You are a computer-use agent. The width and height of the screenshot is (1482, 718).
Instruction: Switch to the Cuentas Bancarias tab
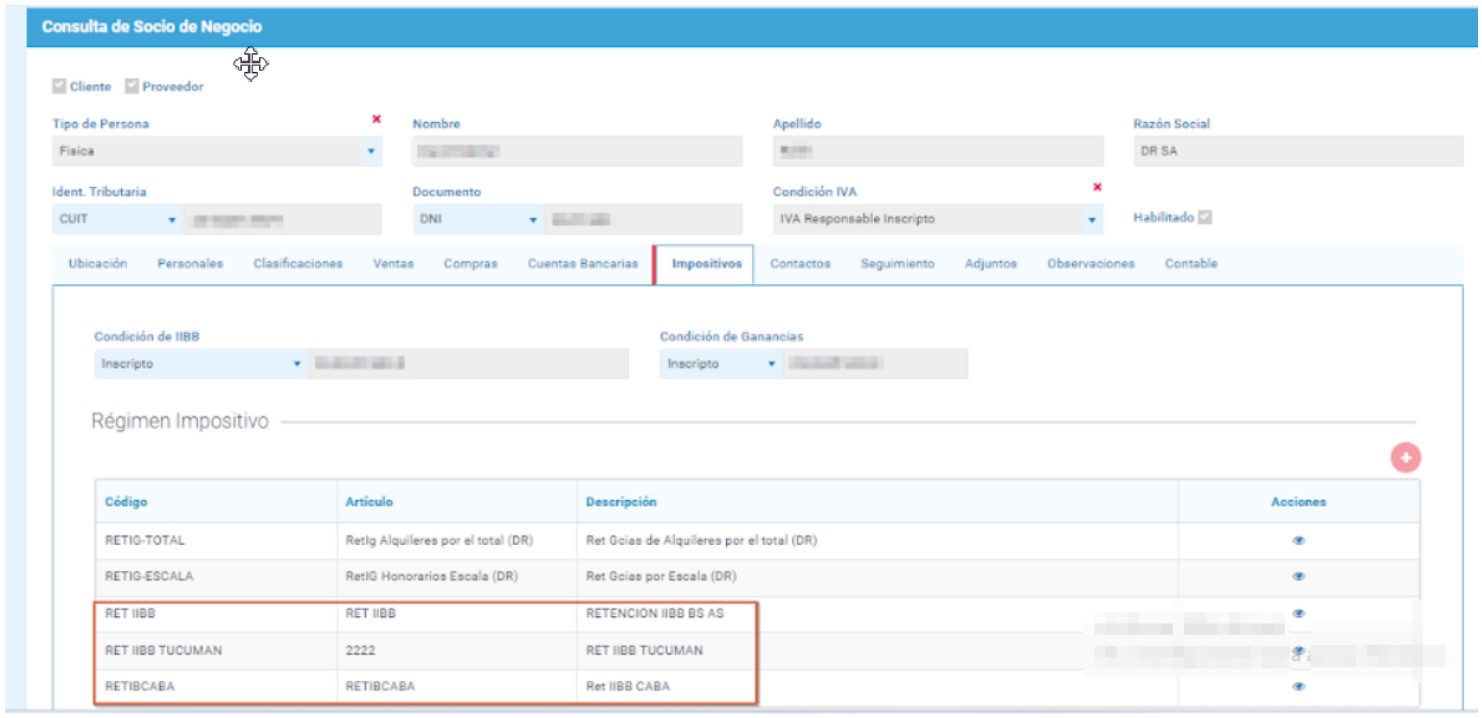[x=583, y=264]
